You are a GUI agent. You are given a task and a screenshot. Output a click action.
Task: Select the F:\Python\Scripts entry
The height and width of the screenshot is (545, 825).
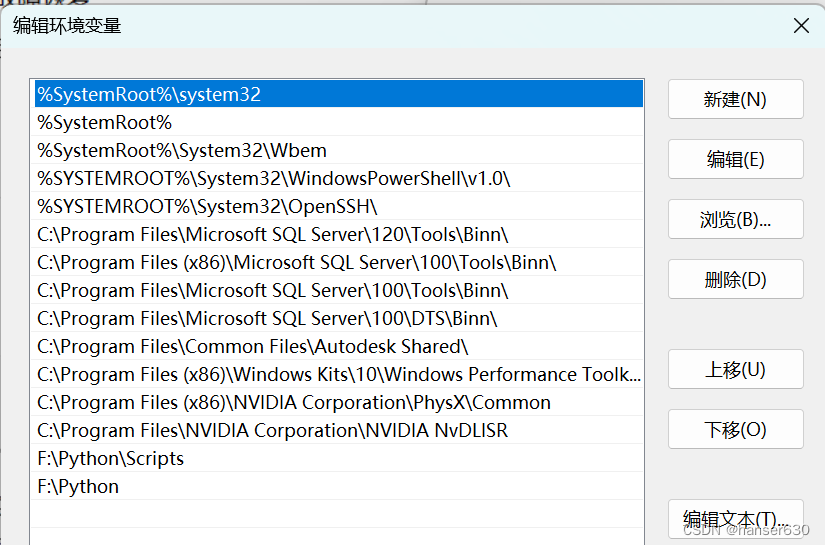coord(339,458)
